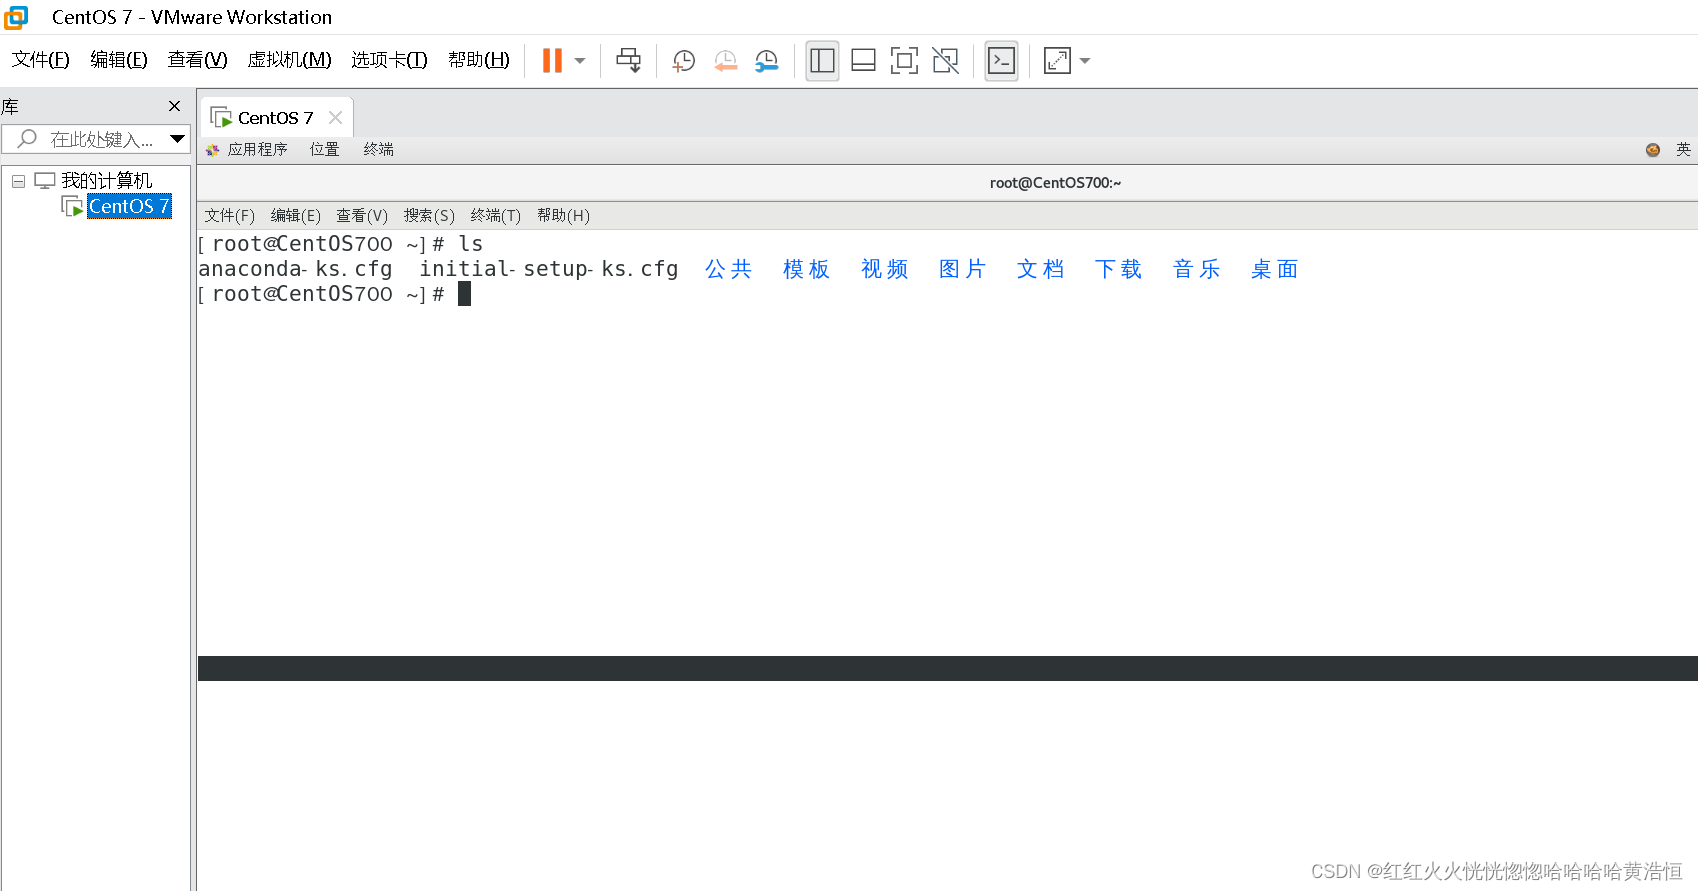This screenshot has height=891, width=1698.
Task: Close the library panel
Action: [x=175, y=106]
